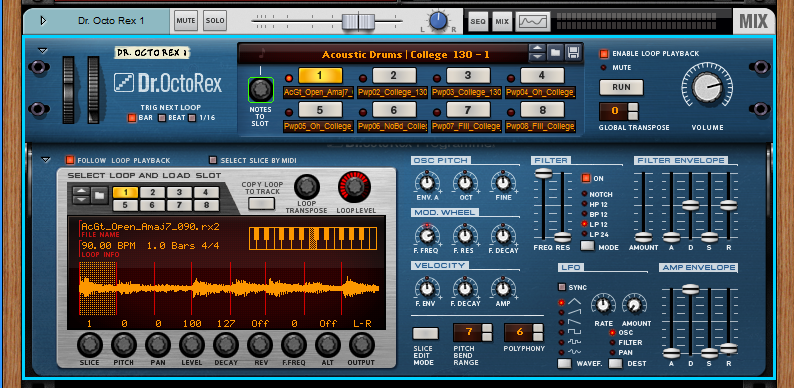
Task: Click the pitch bend wheel
Action: [68, 89]
